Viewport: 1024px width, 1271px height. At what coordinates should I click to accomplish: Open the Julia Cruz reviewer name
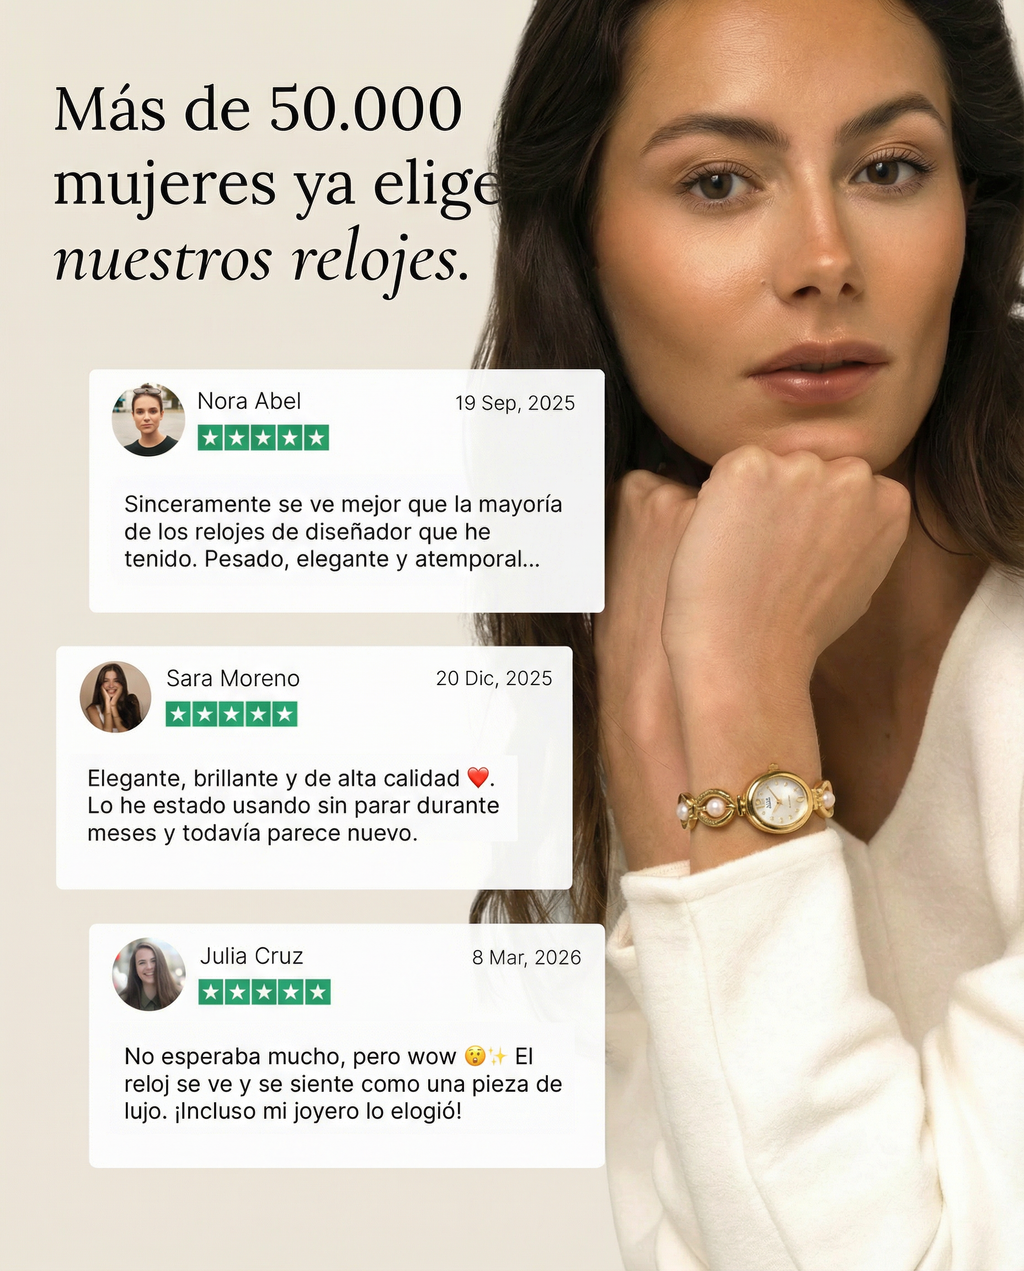[251, 956]
